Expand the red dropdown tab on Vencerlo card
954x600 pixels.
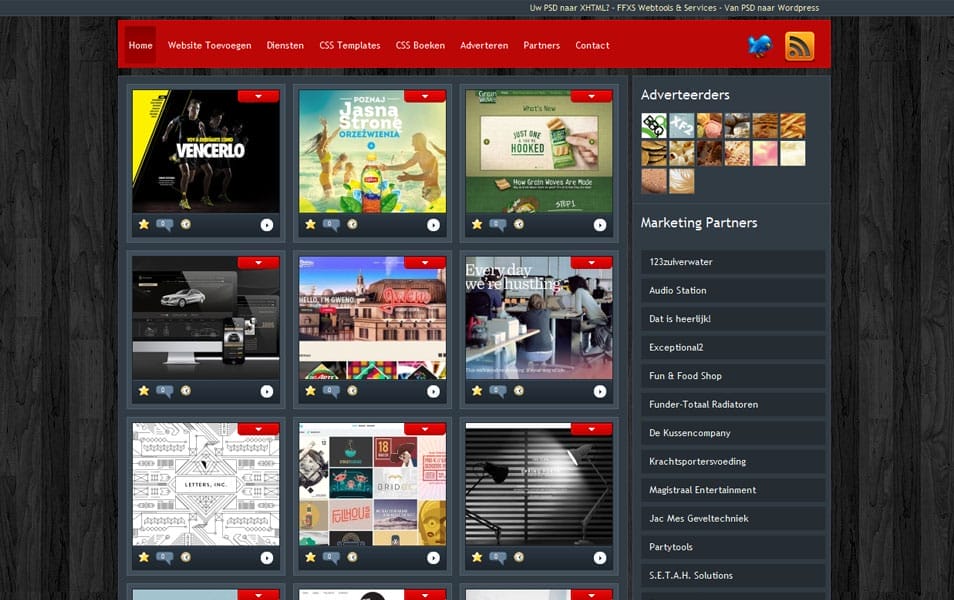click(x=259, y=96)
